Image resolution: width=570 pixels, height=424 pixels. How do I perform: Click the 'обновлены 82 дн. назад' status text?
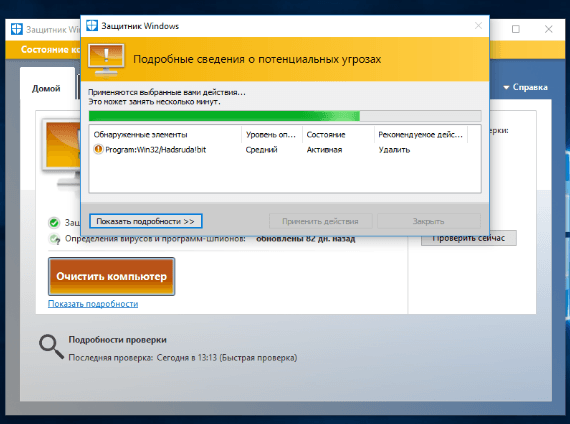click(306, 239)
